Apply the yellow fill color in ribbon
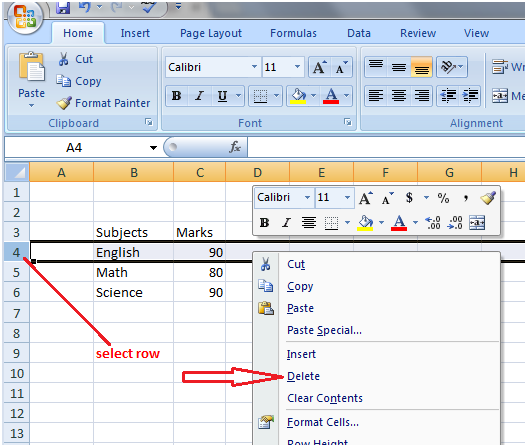Image resolution: width=527 pixels, height=447 pixels. click(298, 96)
